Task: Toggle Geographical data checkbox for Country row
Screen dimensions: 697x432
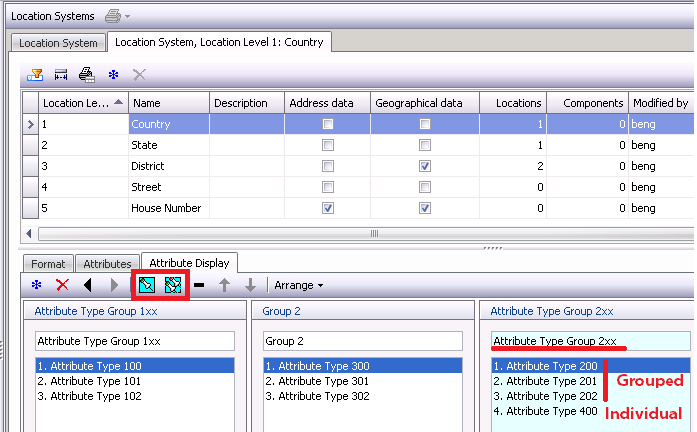Action: tap(425, 124)
